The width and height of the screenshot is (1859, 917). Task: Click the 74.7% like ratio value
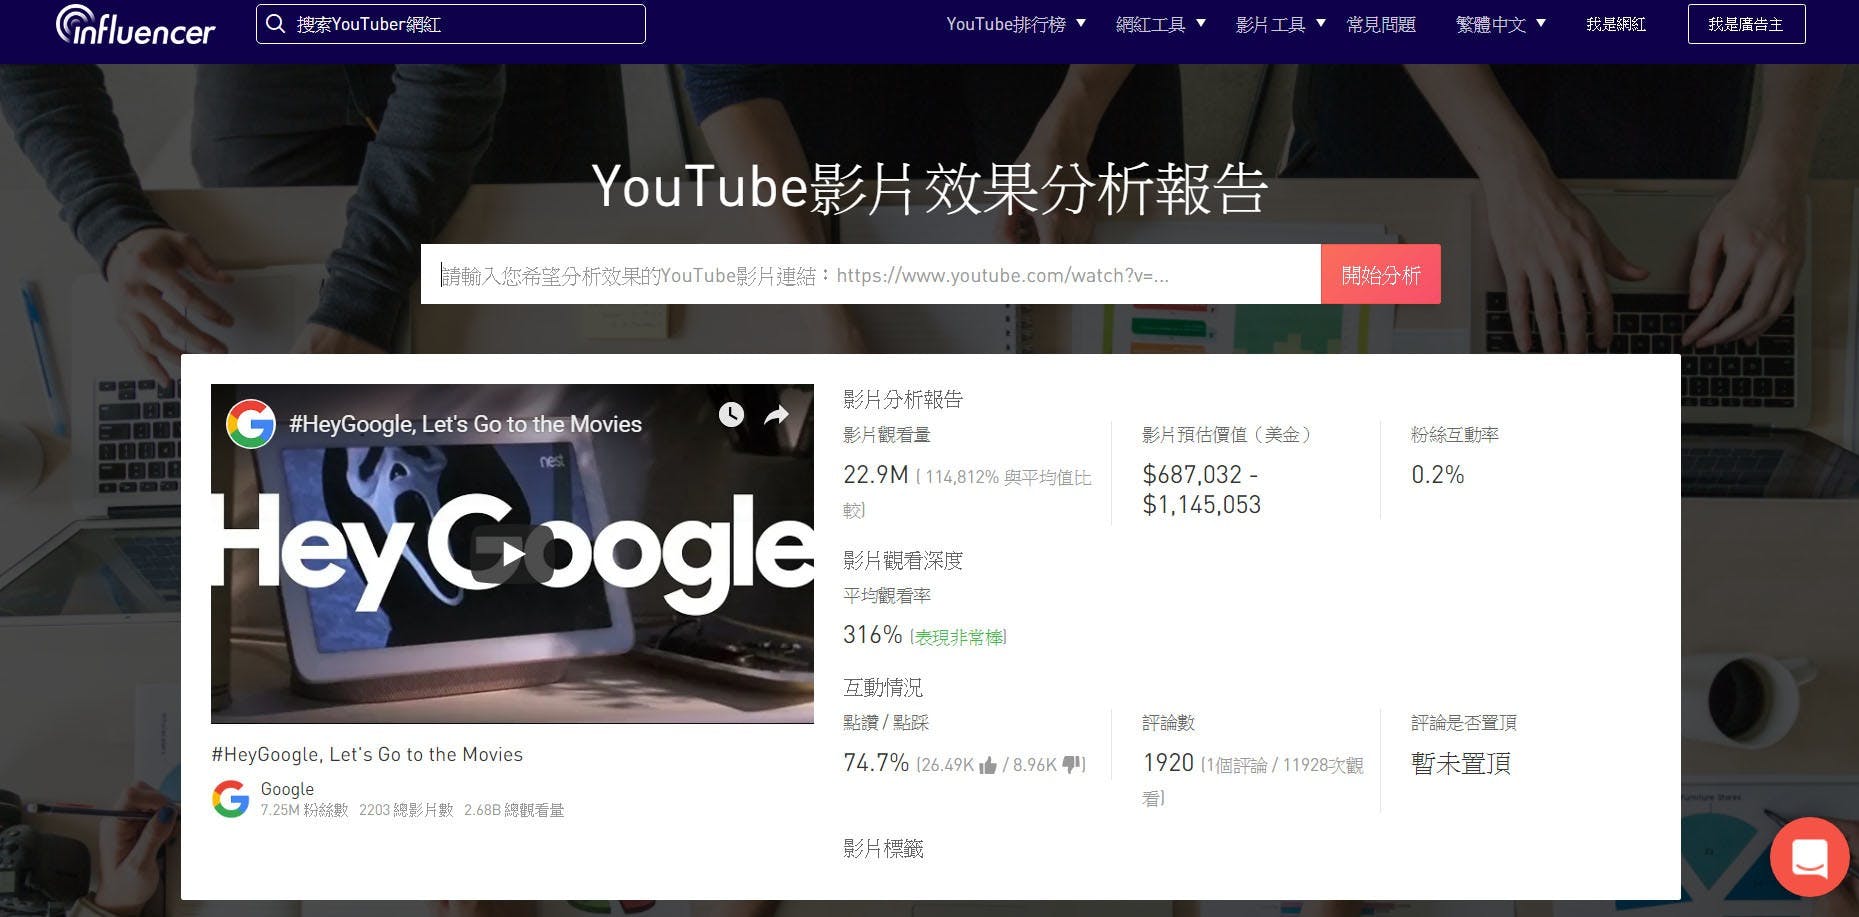coord(876,763)
